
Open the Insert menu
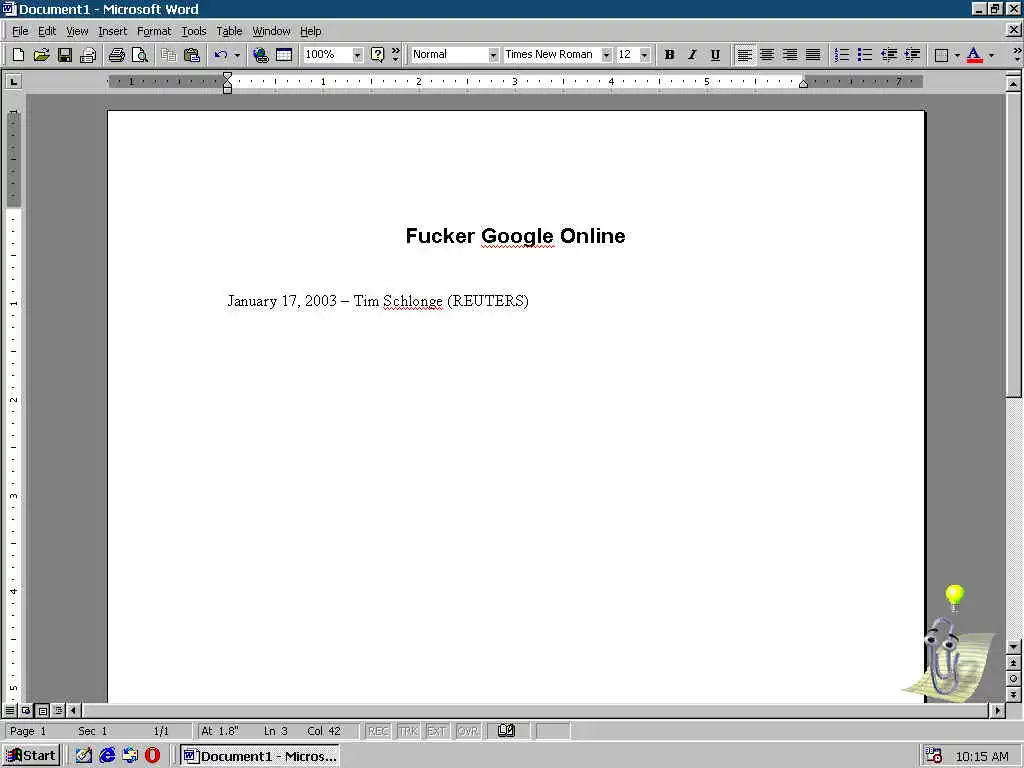(x=112, y=31)
